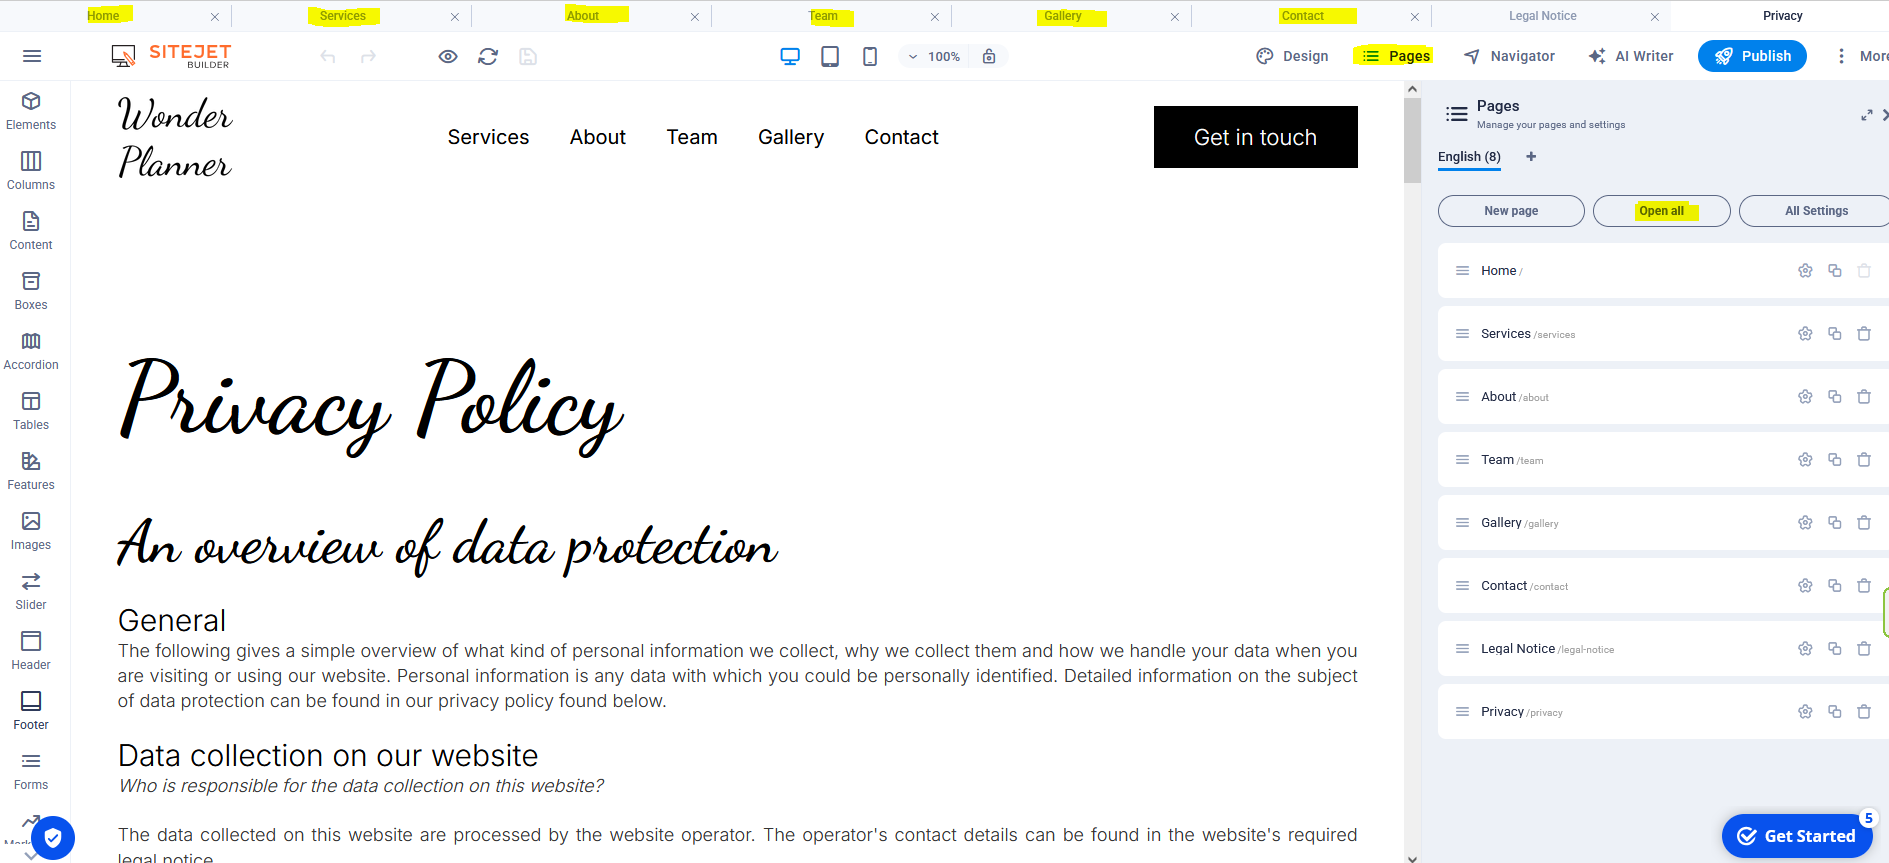Duplicate the Services page
1889x863 pixels.
coord(1834,334)
